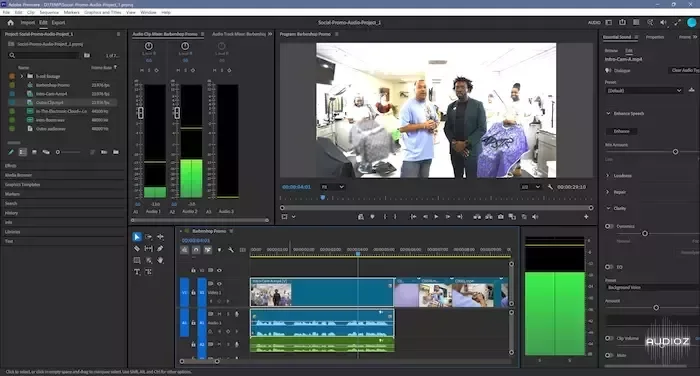Select the Ripple Edit tool
Viewport: 700px width, 376px height.
(x=160, y=237)
